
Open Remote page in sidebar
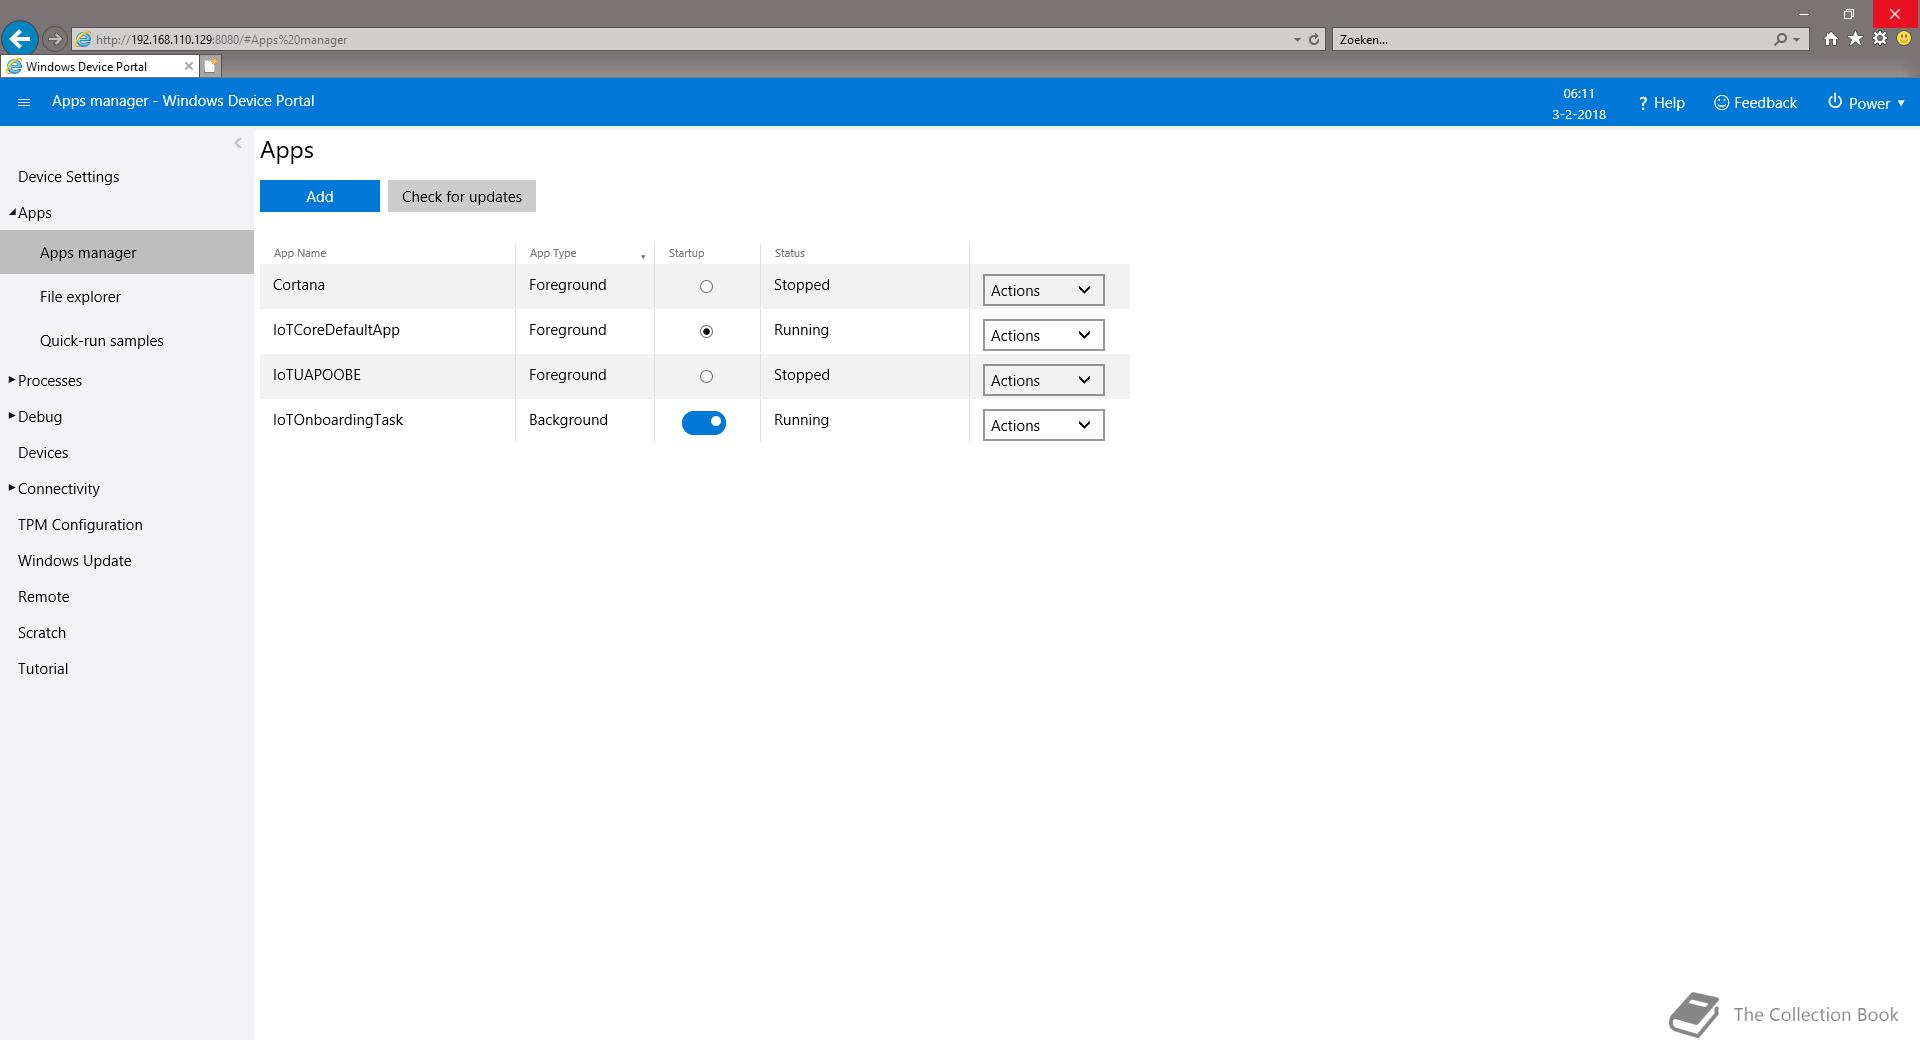pos(44,597)
